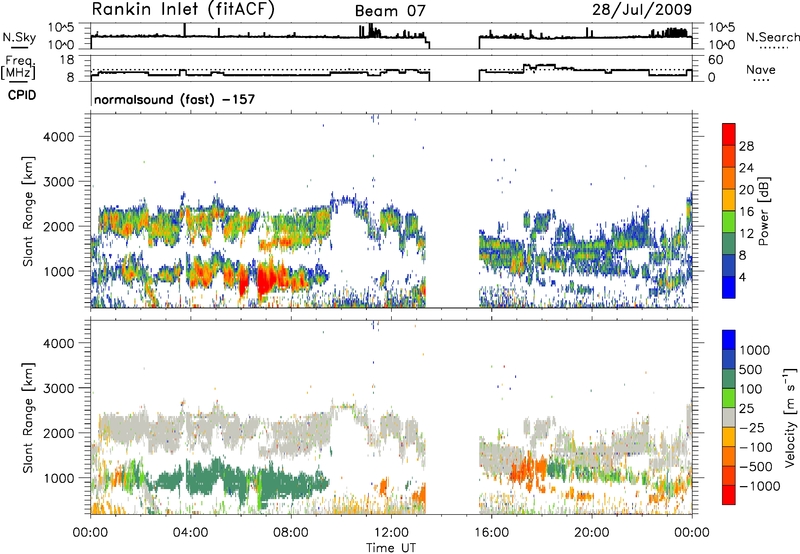The width and height of the screenshot is (800, 554).
Task: Click the '12:00' time tick label
Action: [x=391, y=533]
